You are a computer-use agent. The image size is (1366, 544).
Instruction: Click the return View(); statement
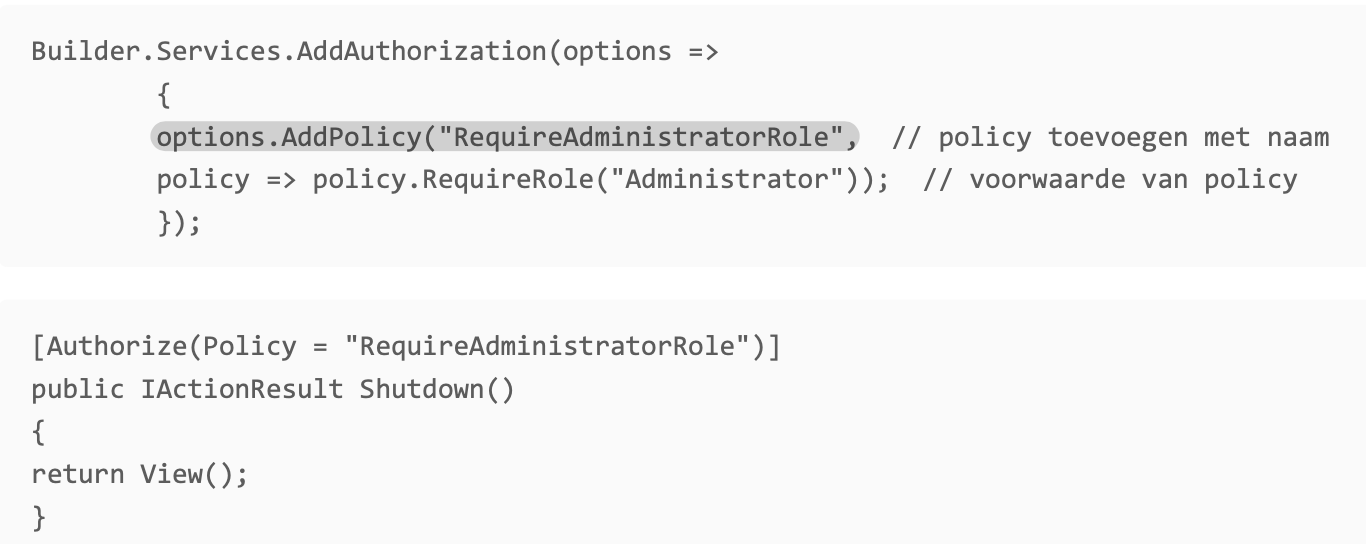[x=139, y=474]
